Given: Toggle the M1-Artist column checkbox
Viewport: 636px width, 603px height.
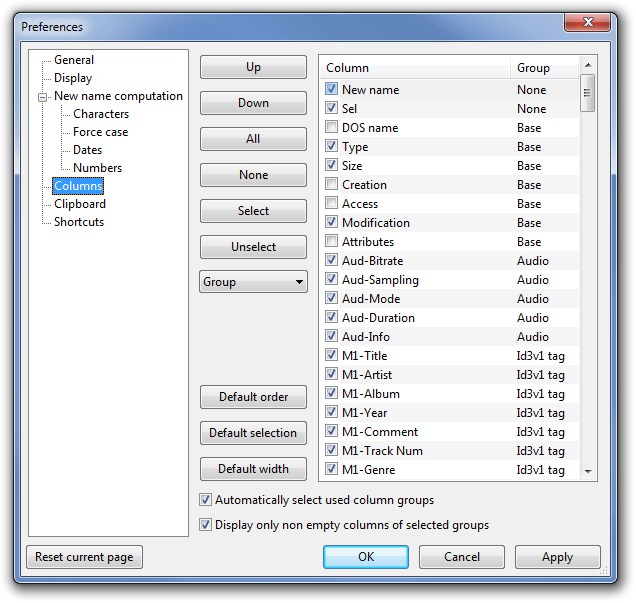Looking at the screenshot, I should click(331, 374).
